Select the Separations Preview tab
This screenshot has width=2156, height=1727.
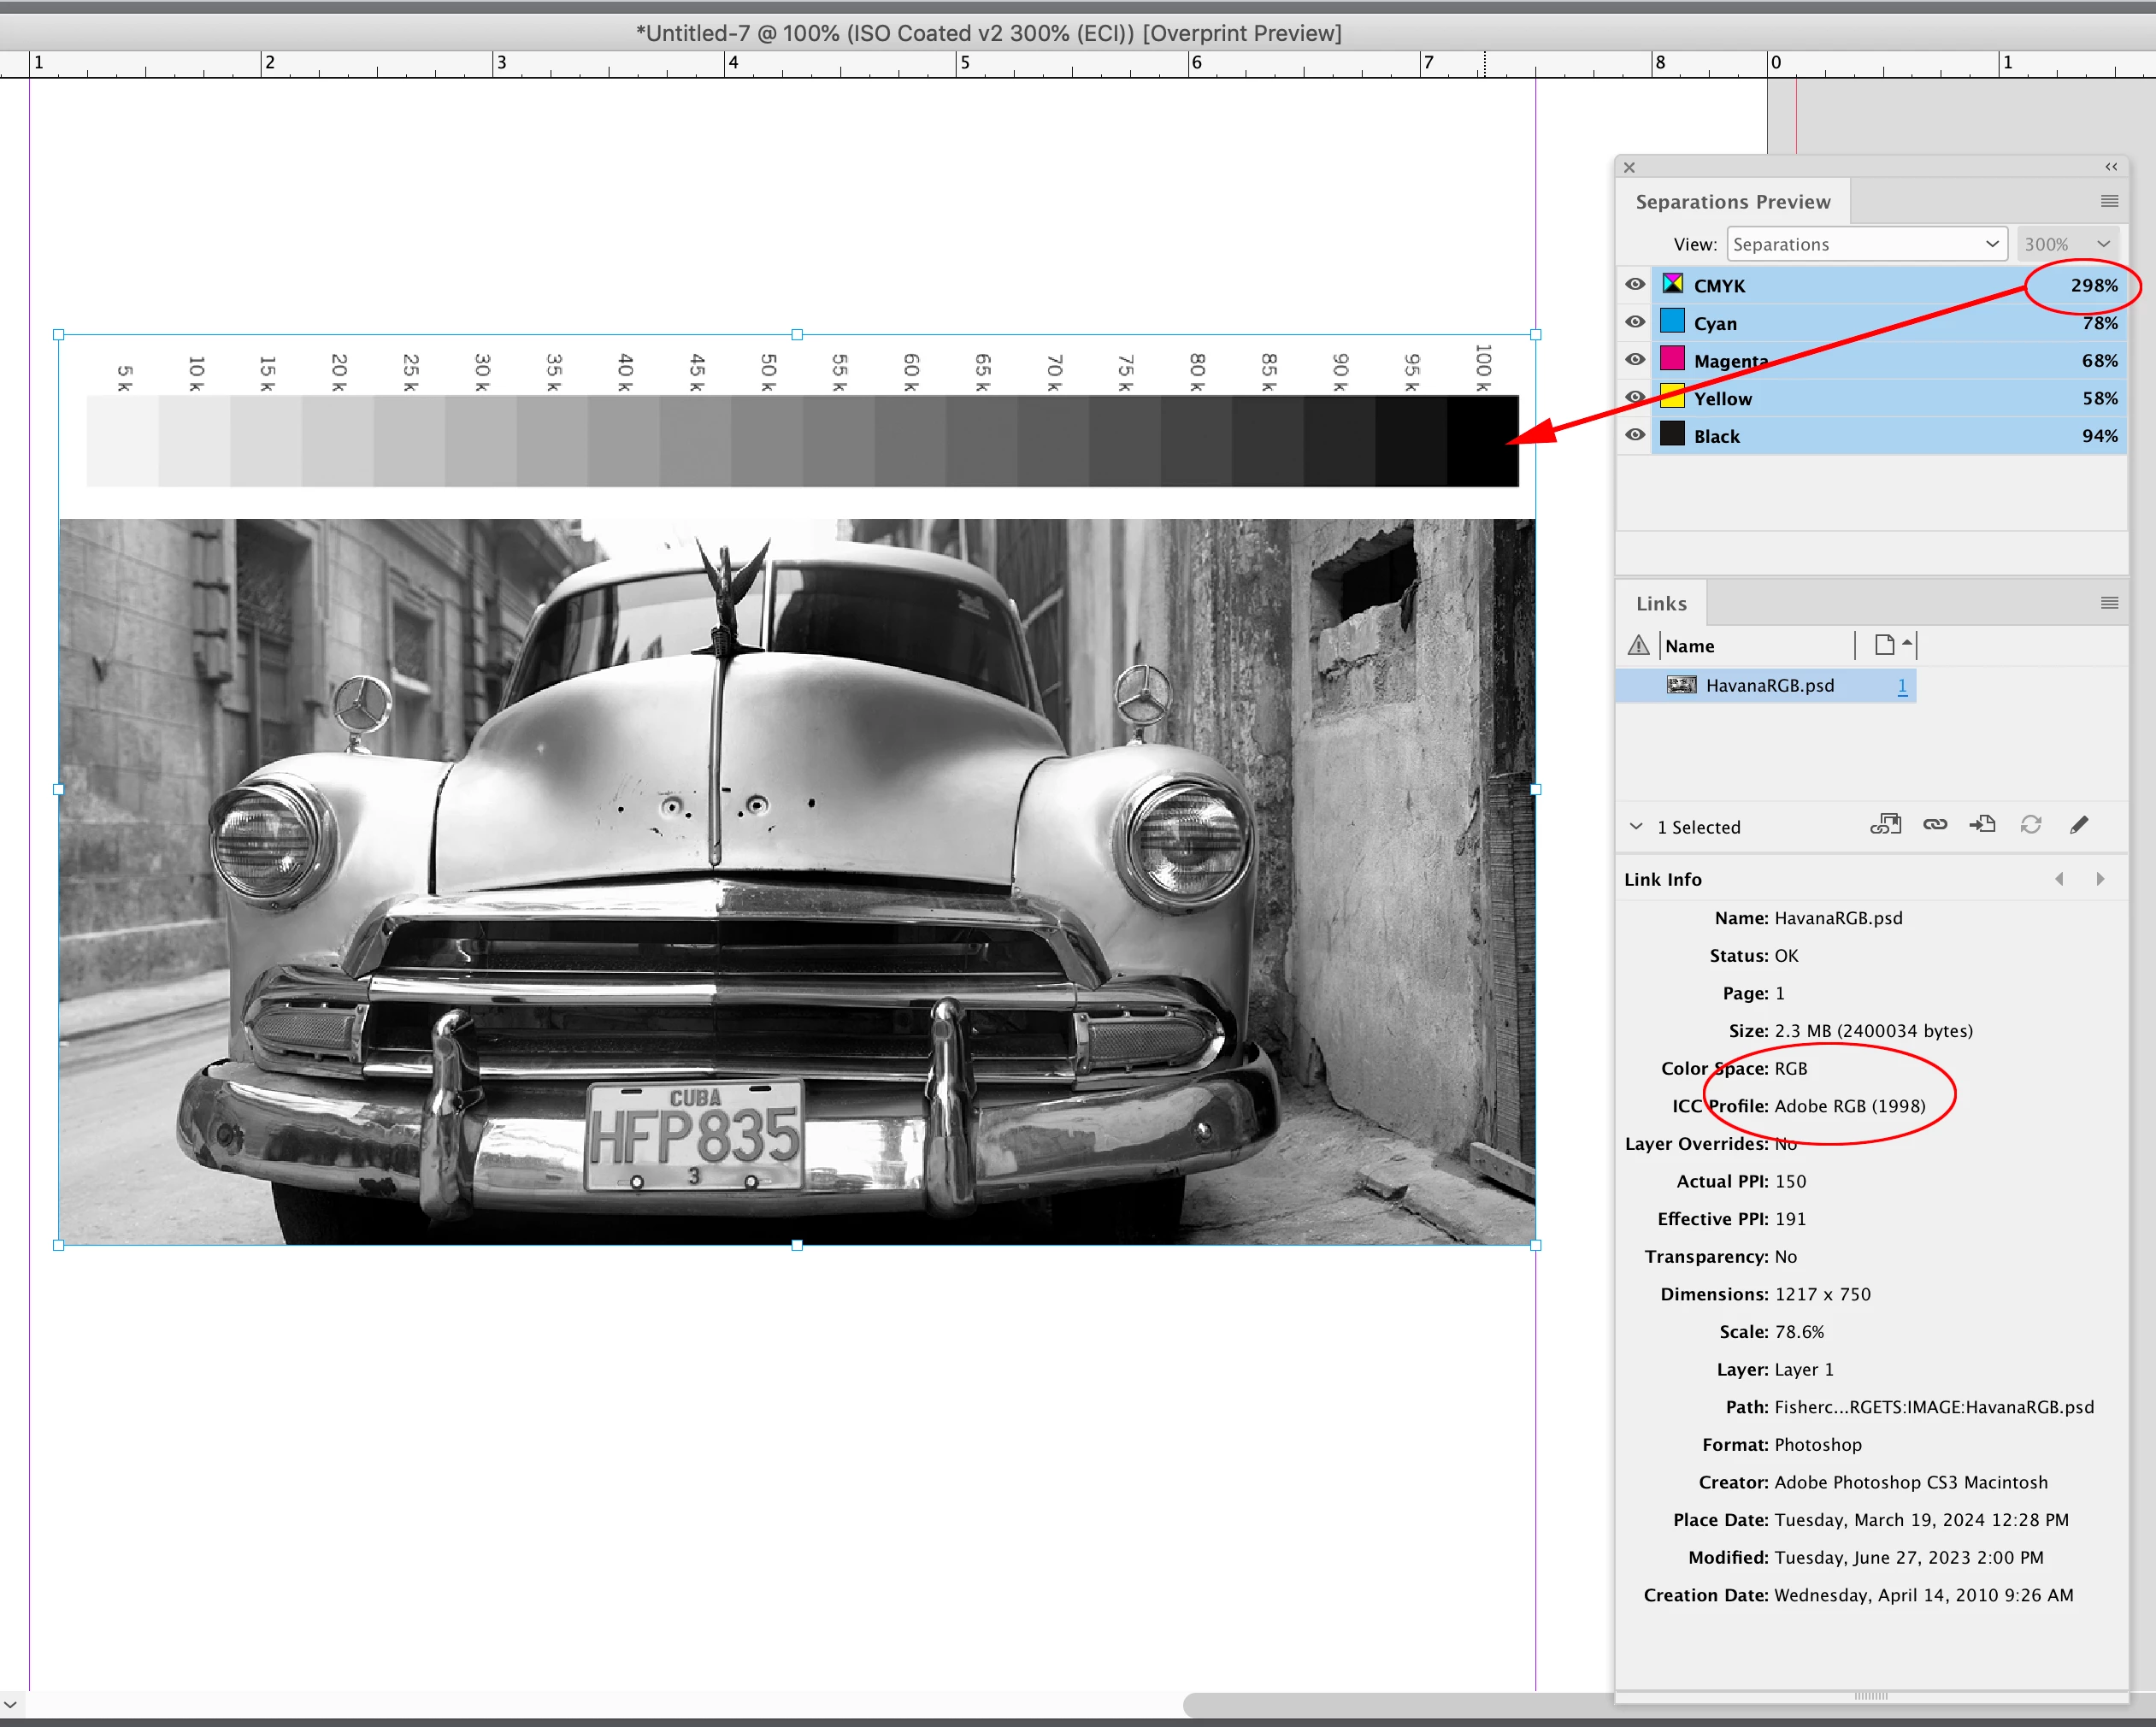coord(1732,202)
